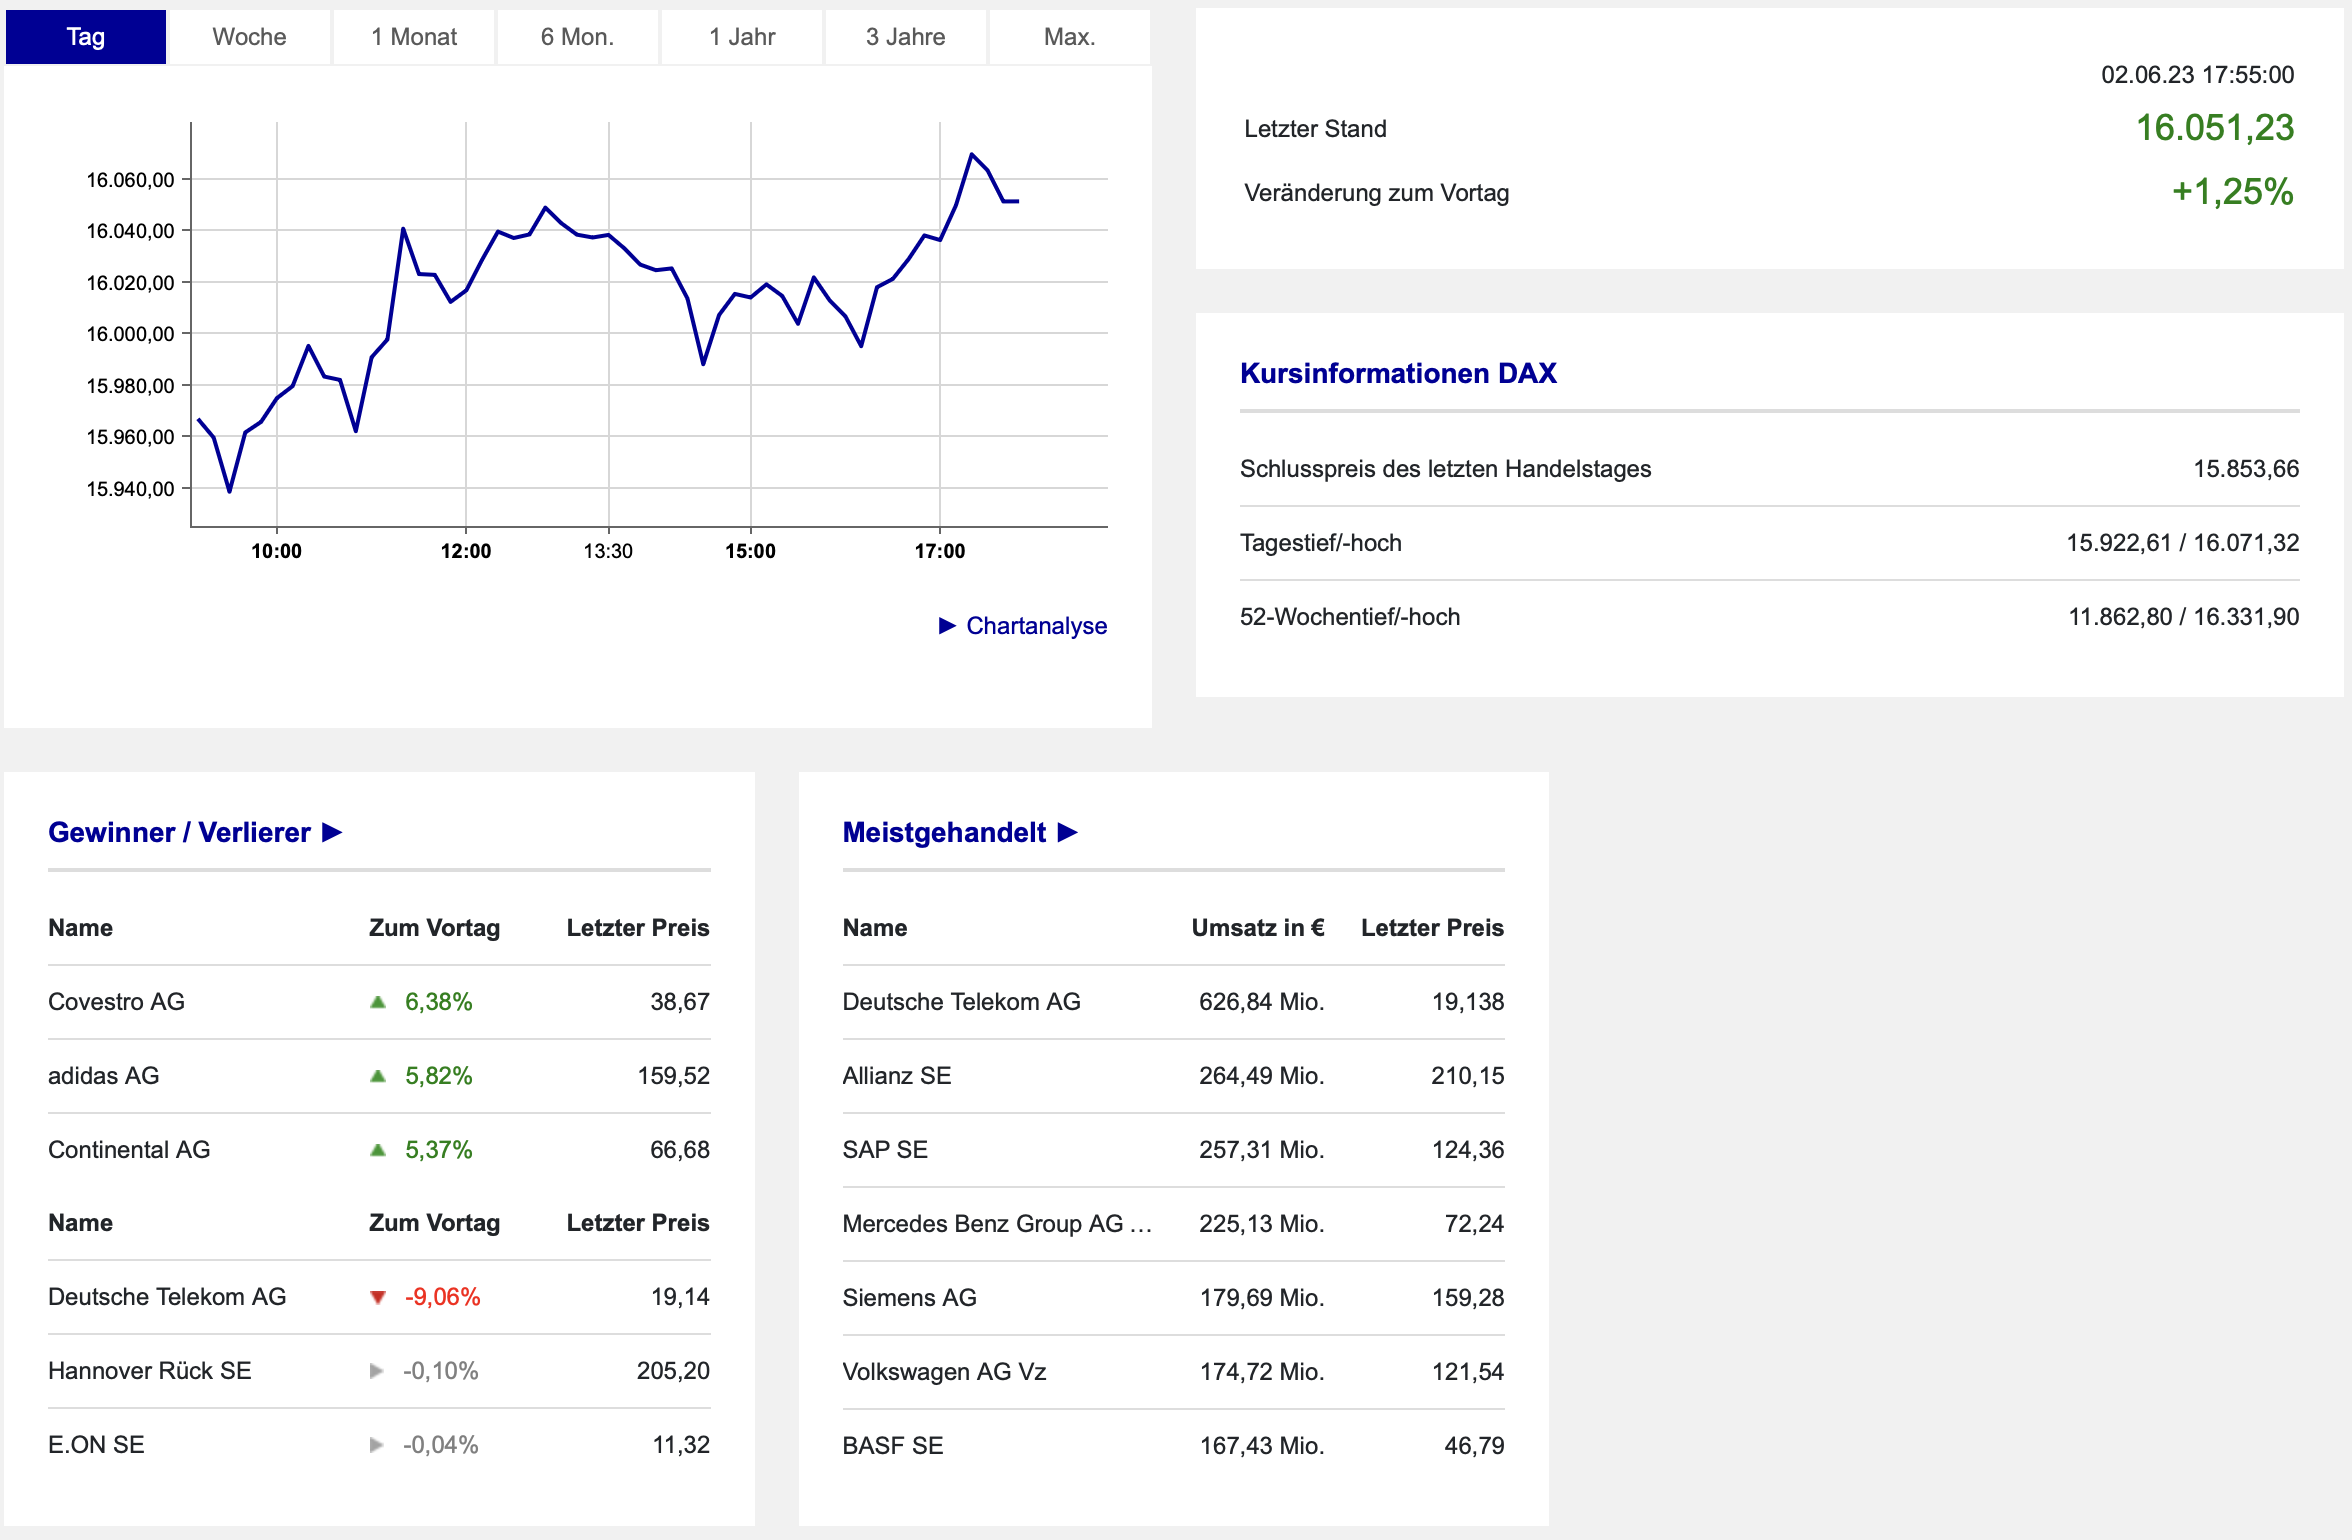Screen dimensions: 2352x1540
Task: Click the red down arrow for Deutsche Telekom AG
Action: pos(378,1298)
